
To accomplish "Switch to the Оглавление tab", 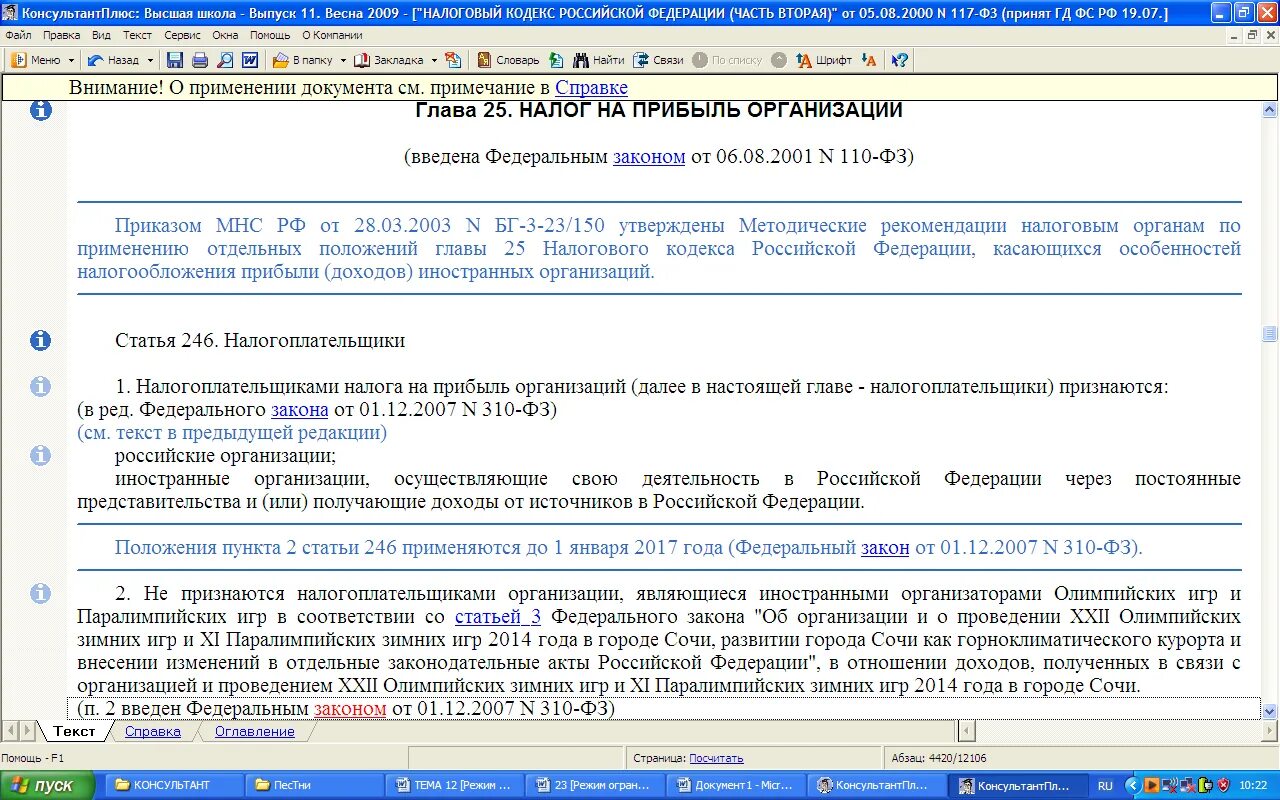I will pos(255,731).
